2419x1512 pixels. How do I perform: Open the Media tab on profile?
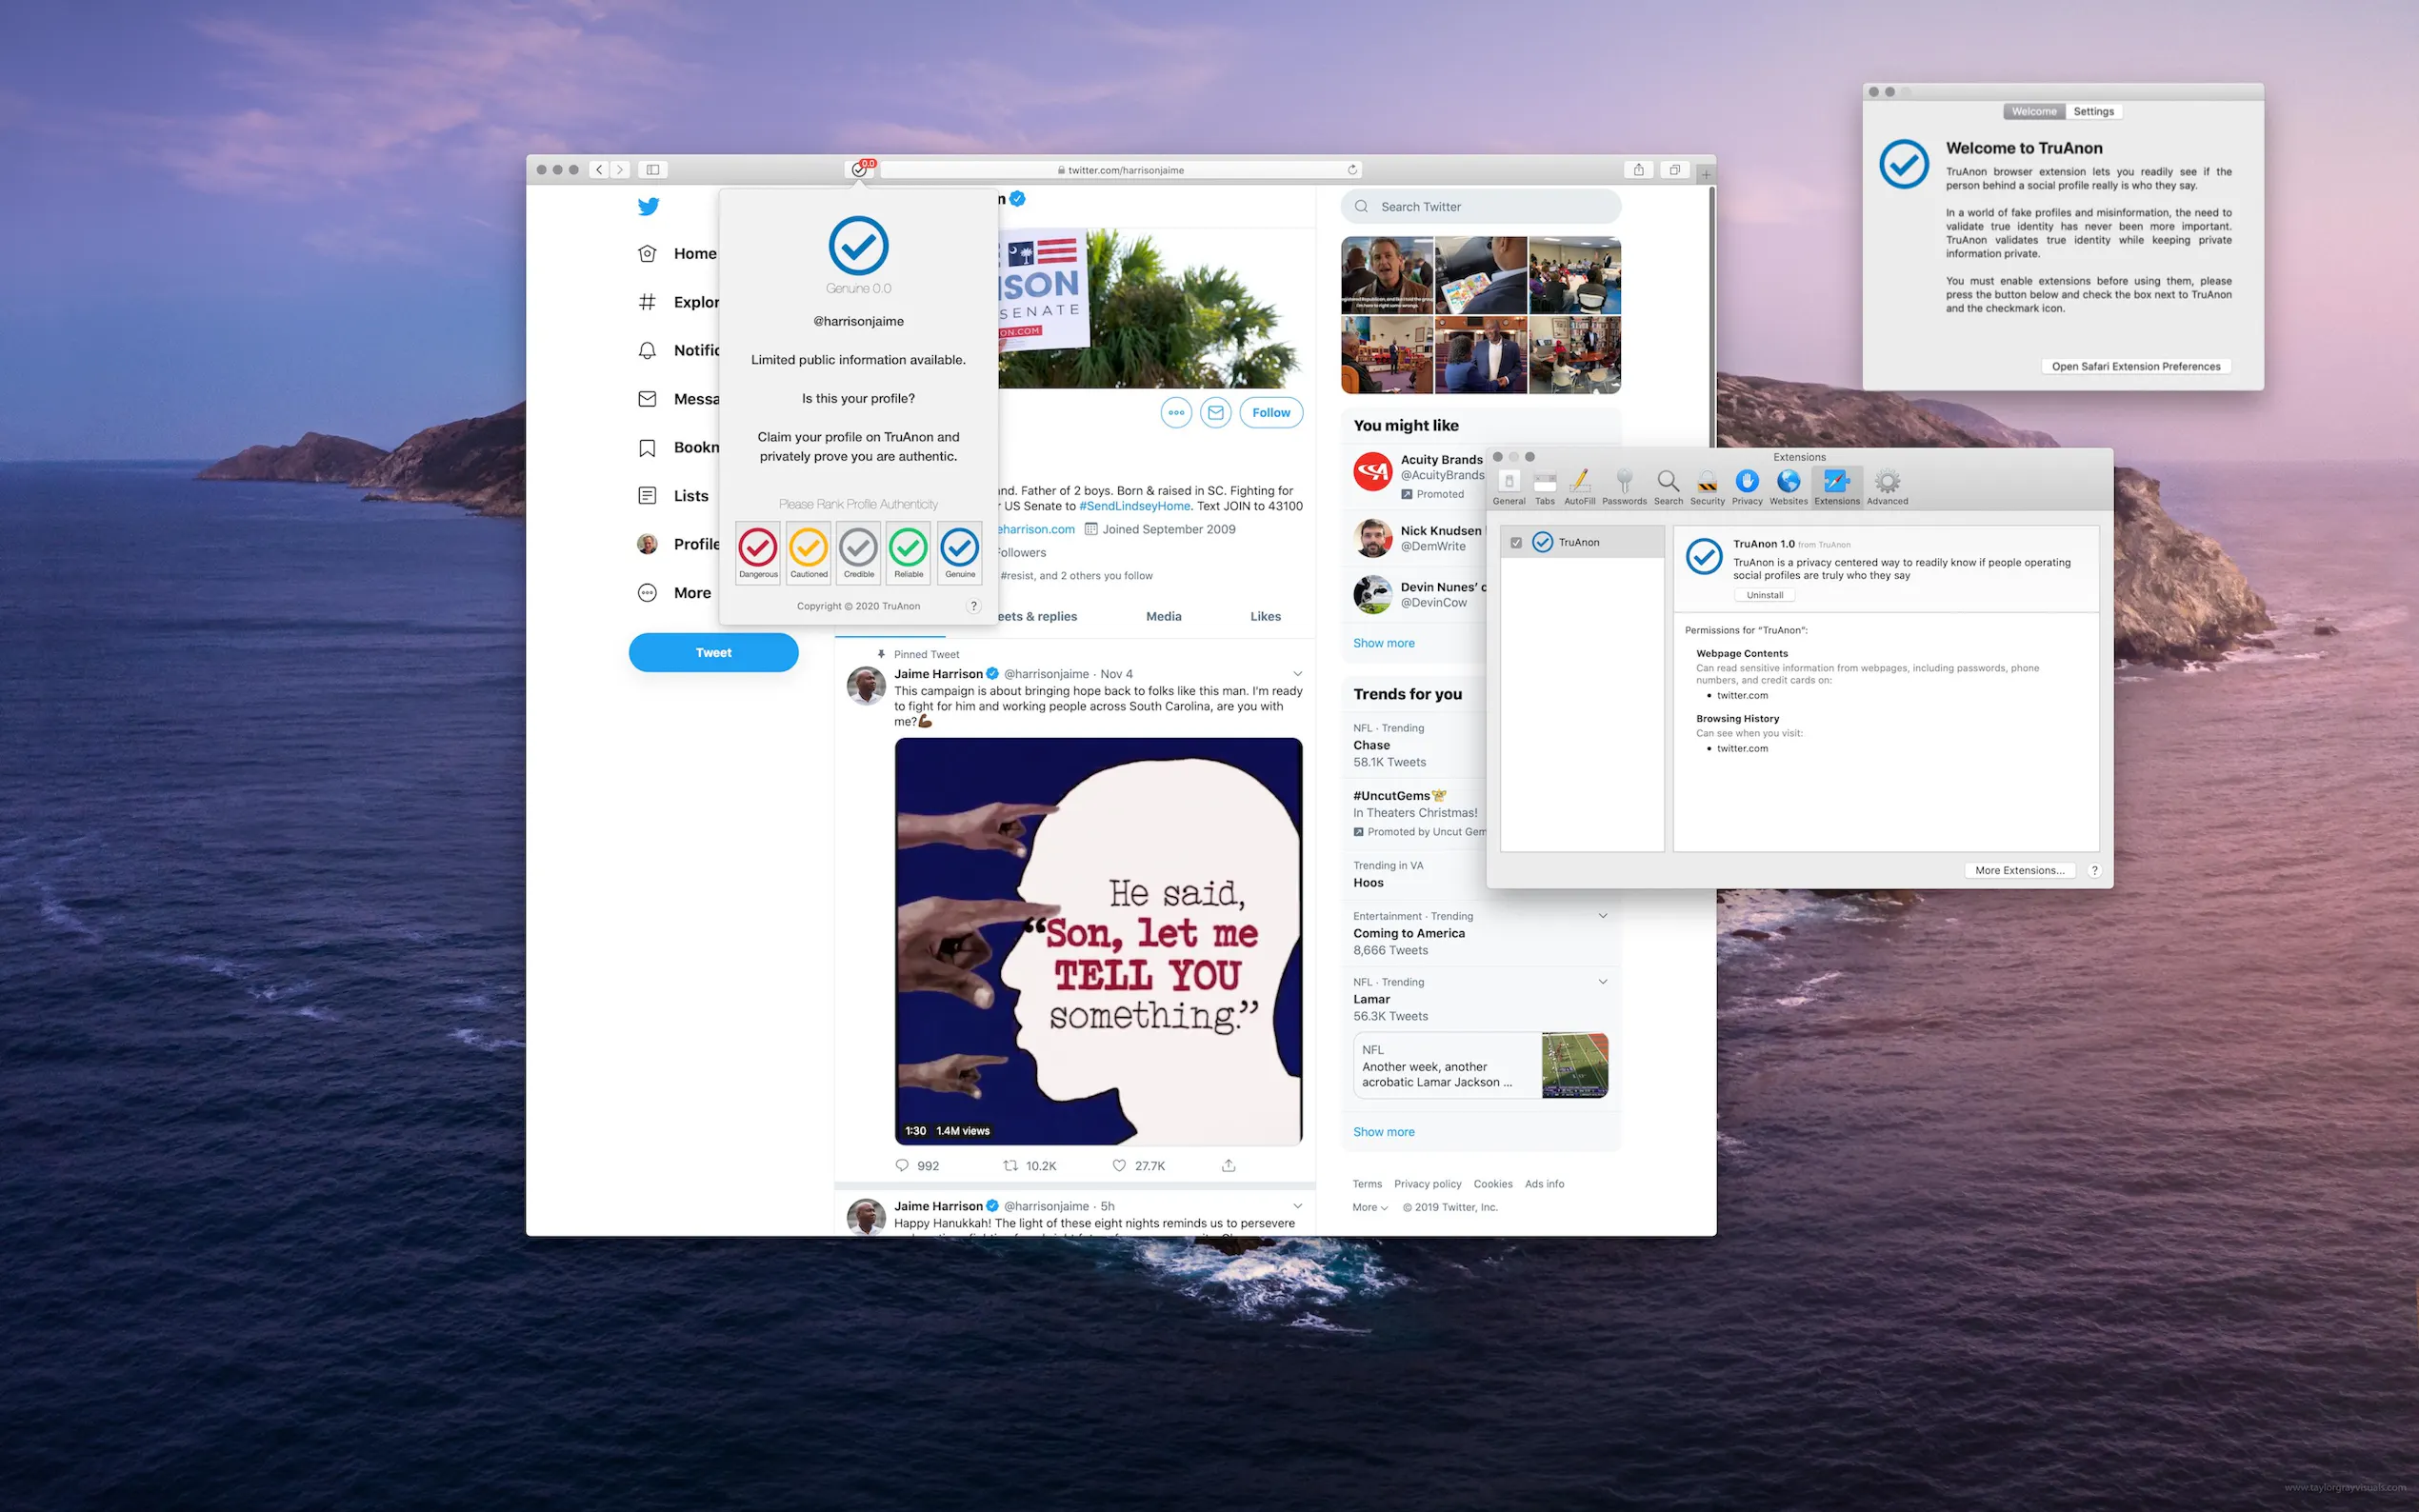pyautogui.click(x=1163, y=617)
